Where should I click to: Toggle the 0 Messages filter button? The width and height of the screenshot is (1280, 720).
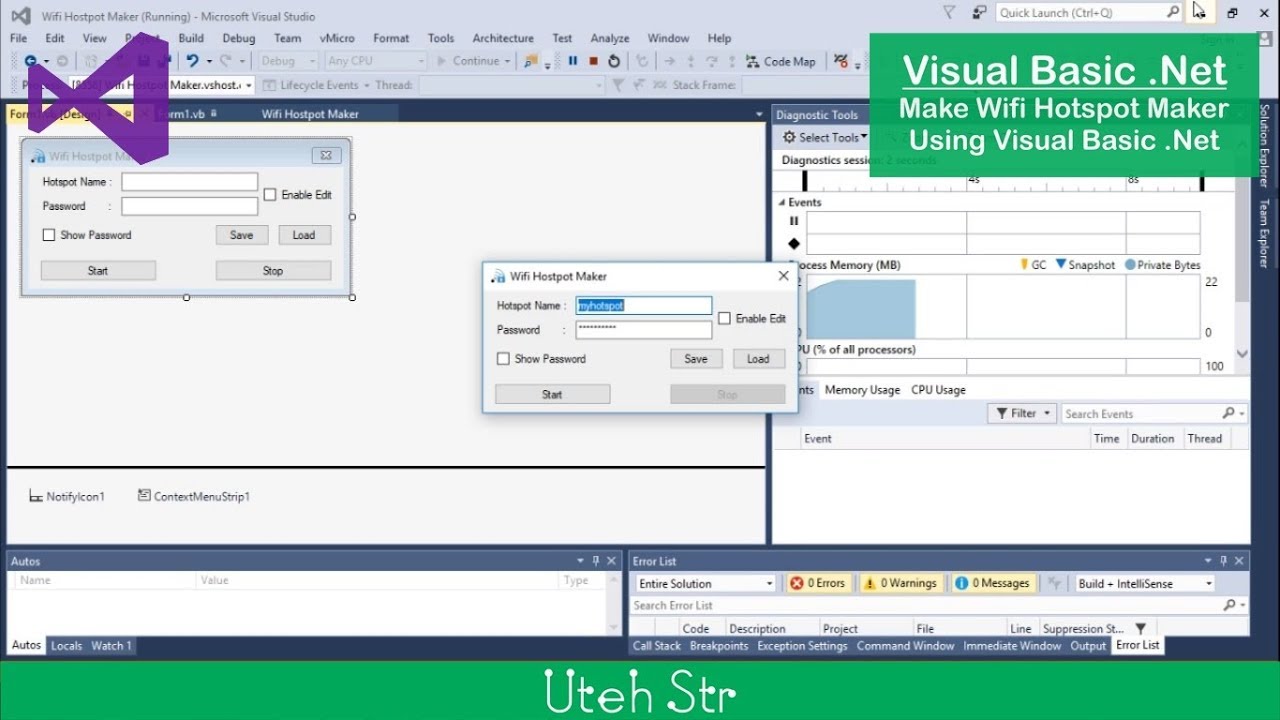992,583
